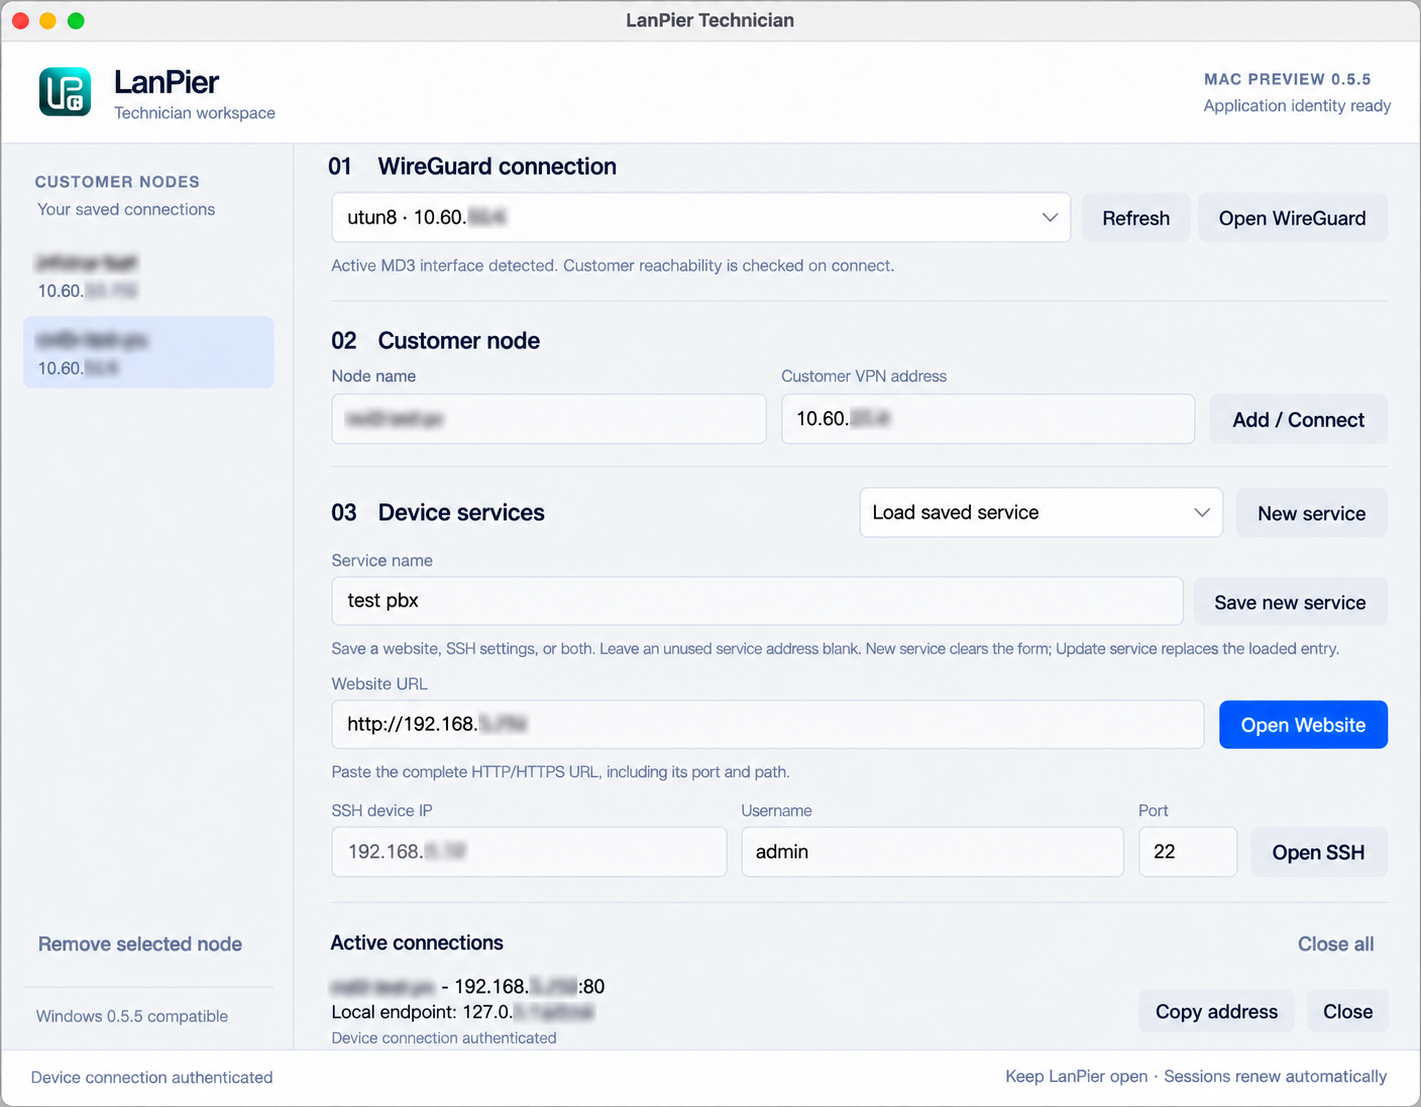Click the "MAC PREVIEW 0.5.5" label
Screen dimensions: 1421x1107
[1287, 79]
